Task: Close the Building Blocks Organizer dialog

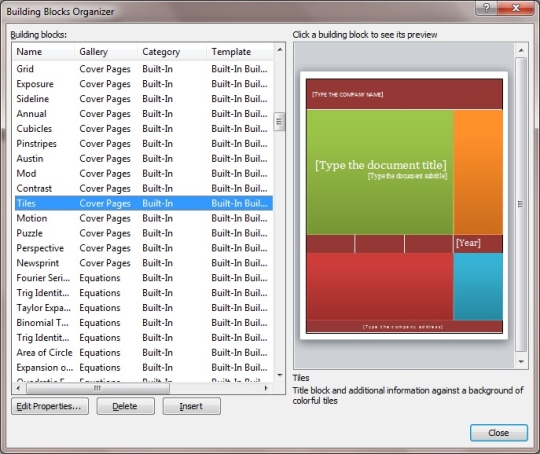Action: click(499, 433)
